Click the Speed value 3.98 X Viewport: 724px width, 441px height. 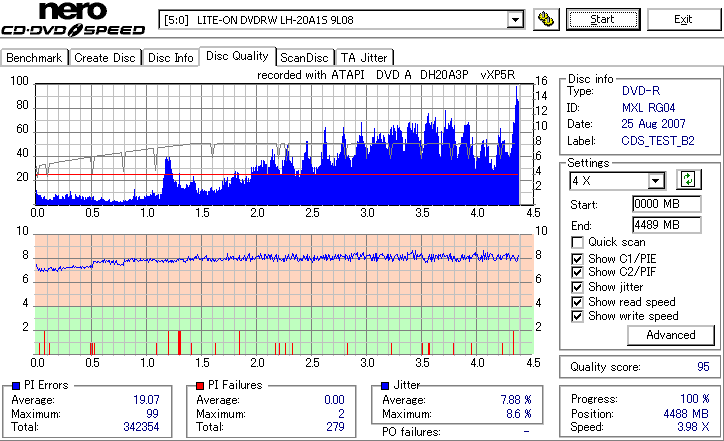(693, 427)
